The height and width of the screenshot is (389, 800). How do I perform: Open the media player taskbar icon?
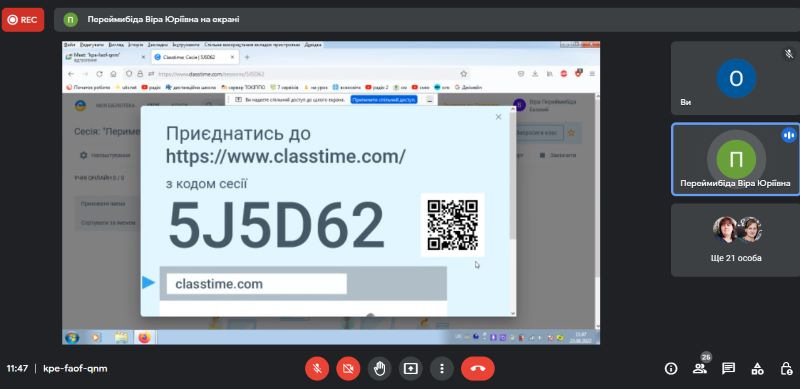pos(95,337)
